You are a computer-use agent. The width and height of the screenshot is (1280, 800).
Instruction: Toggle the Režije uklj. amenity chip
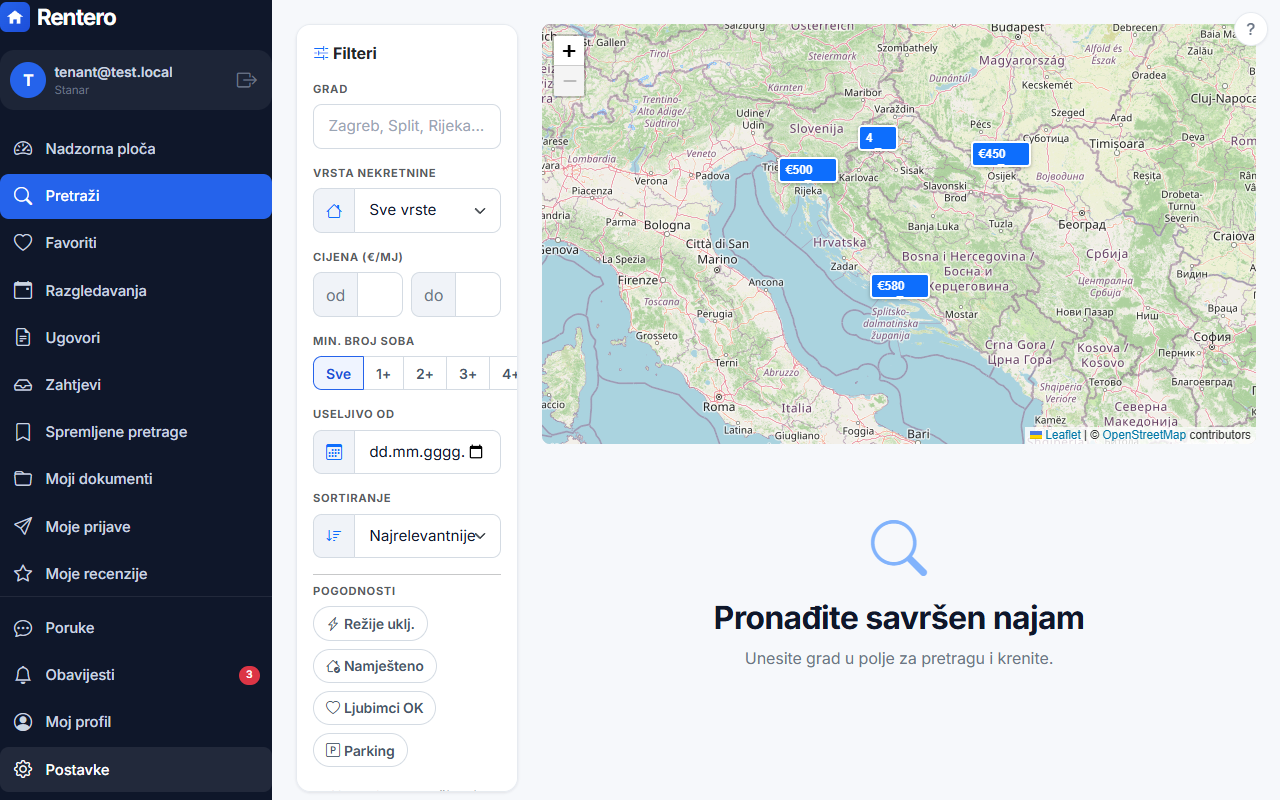(x=370, y=624)
